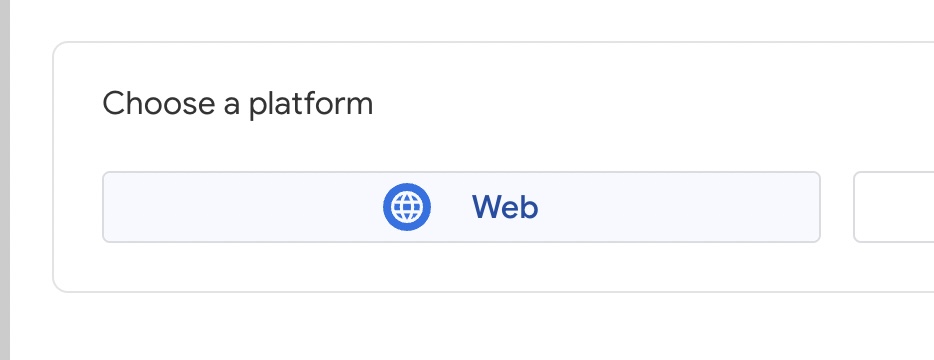
Task: Click the partially visible second platform button
Action: coord(893,207)
